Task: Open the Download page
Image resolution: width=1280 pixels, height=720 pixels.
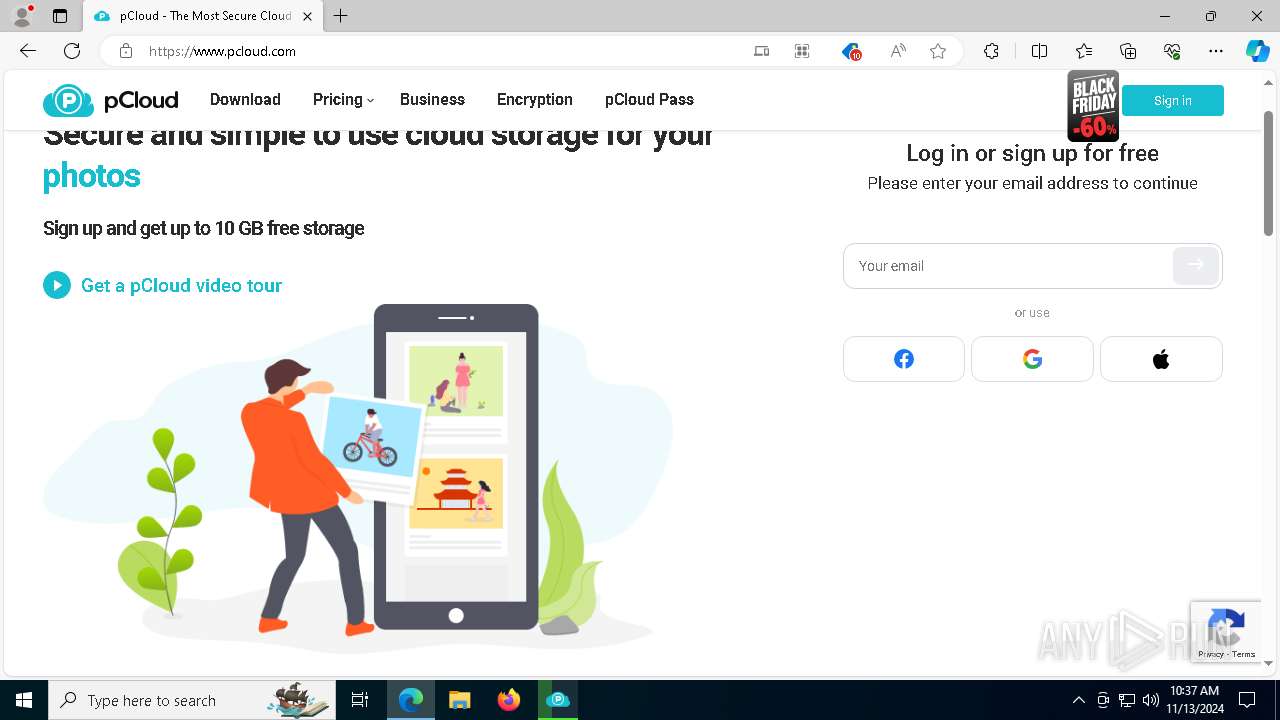Action: pos(245,99)
